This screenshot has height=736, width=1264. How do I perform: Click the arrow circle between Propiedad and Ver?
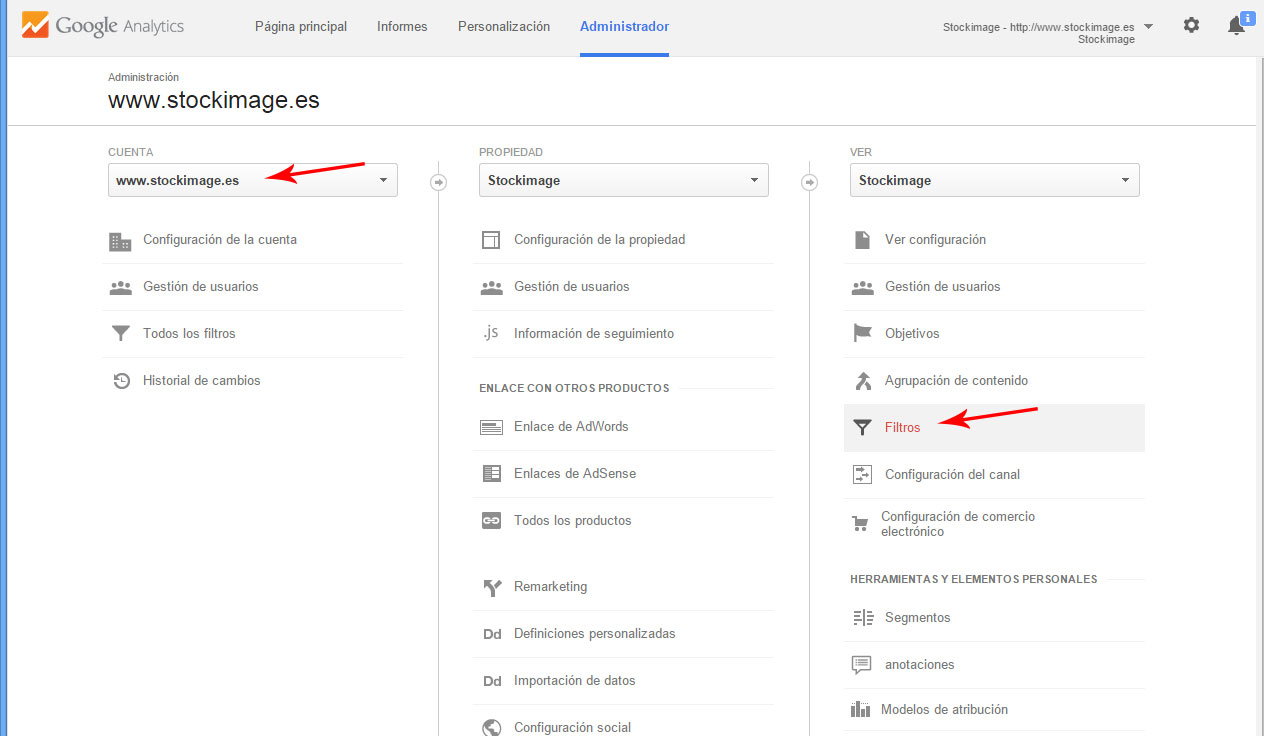tap(810, 182)
